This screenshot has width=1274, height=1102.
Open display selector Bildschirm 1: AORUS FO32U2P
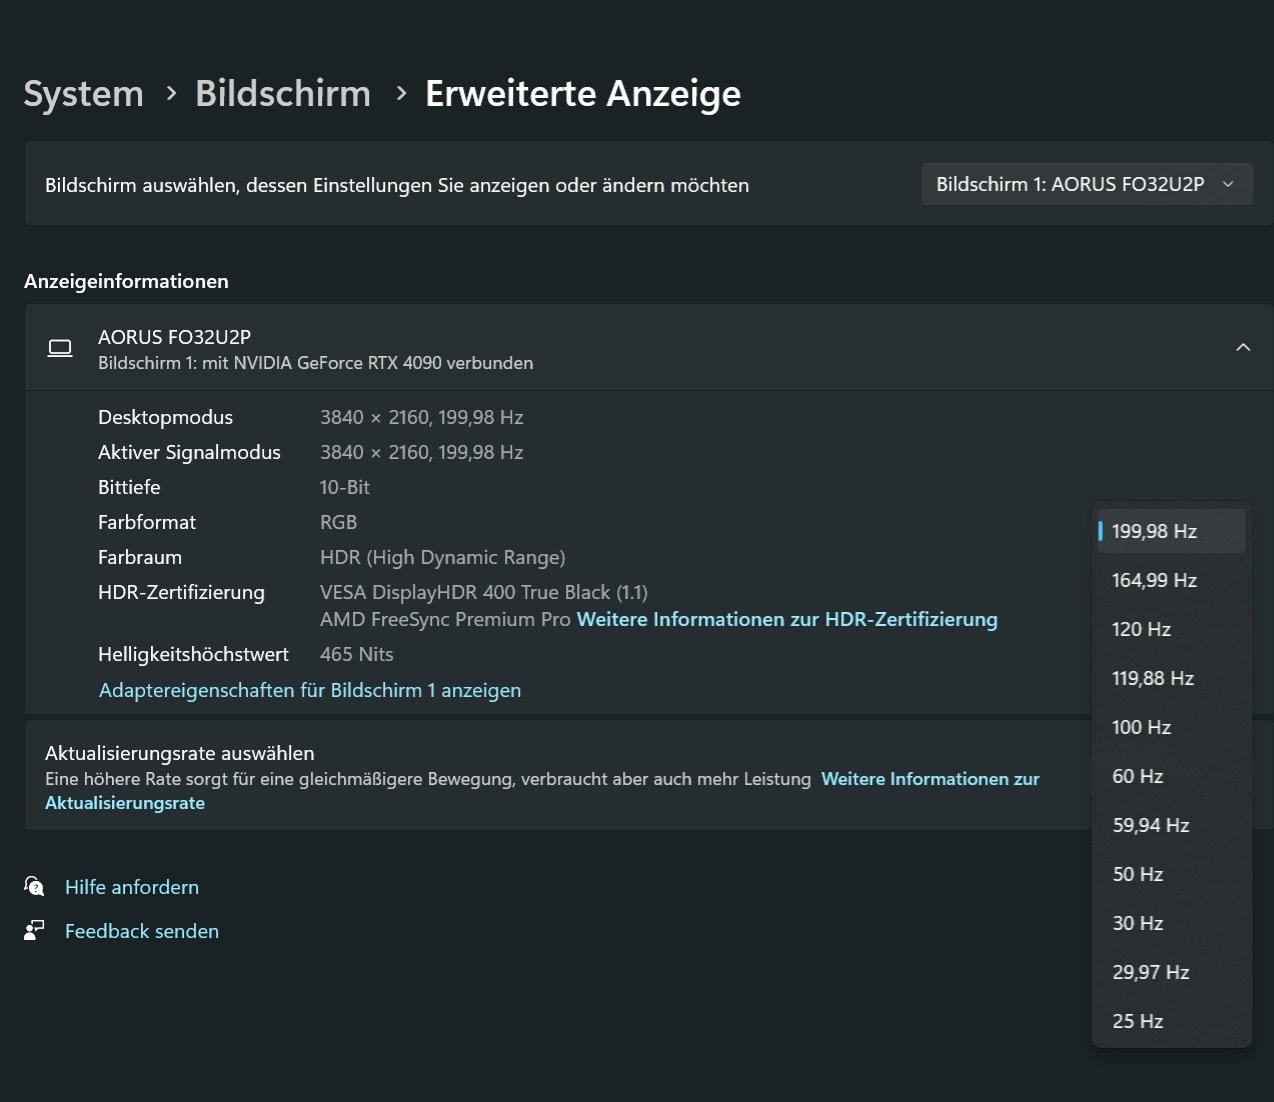coord(1087,184)
